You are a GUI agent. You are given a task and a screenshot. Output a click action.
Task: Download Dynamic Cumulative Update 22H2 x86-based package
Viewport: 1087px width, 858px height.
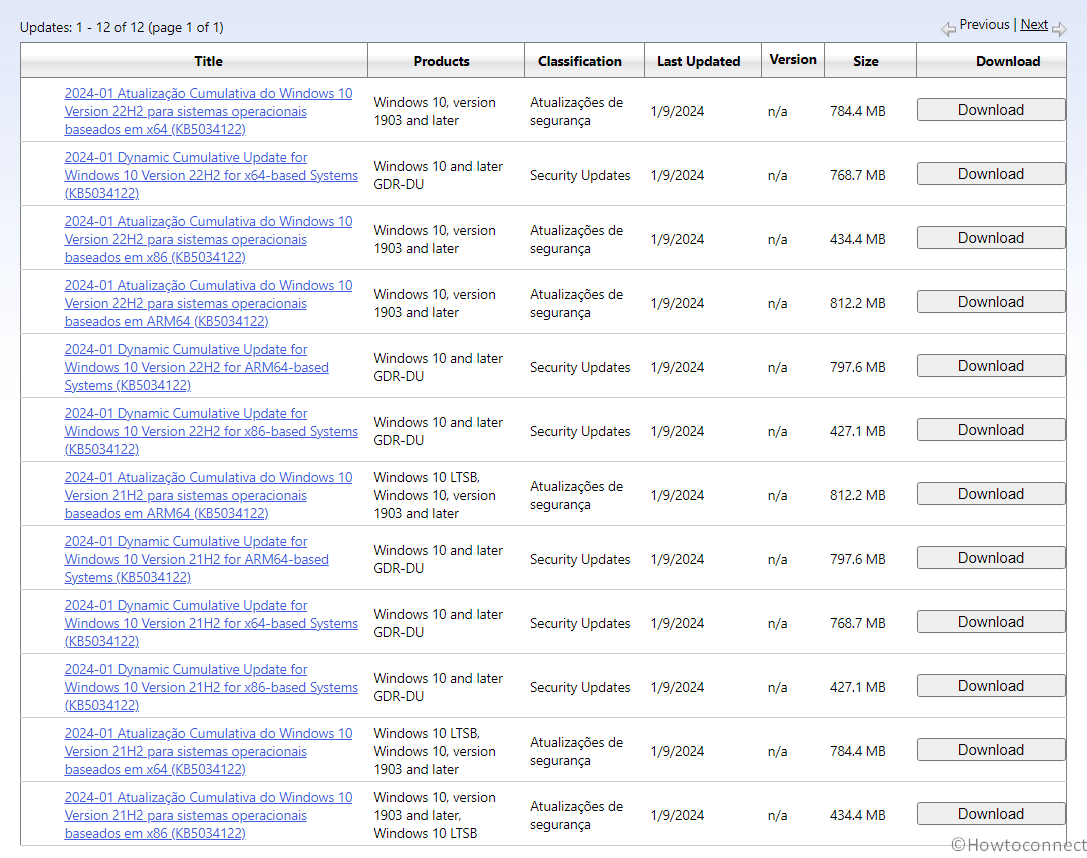tap(990, 430)
